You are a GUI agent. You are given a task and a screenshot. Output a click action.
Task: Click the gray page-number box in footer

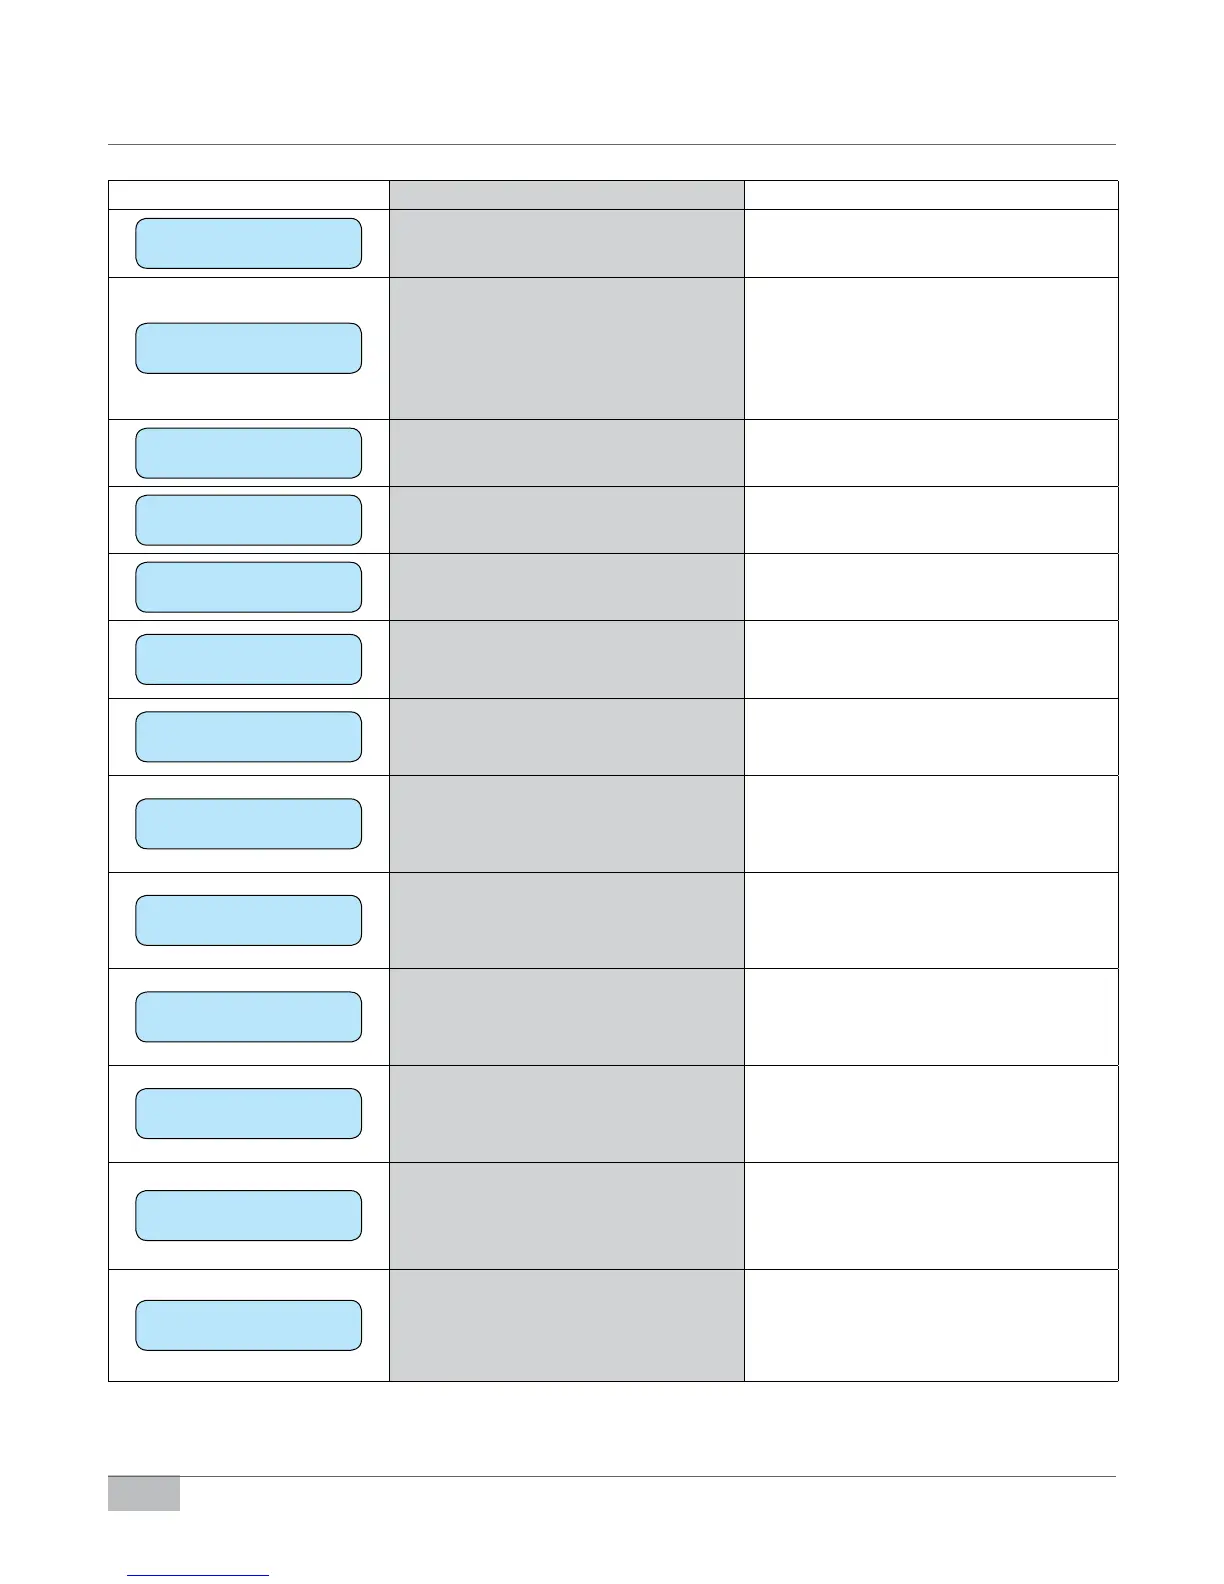coord(144,1493)
